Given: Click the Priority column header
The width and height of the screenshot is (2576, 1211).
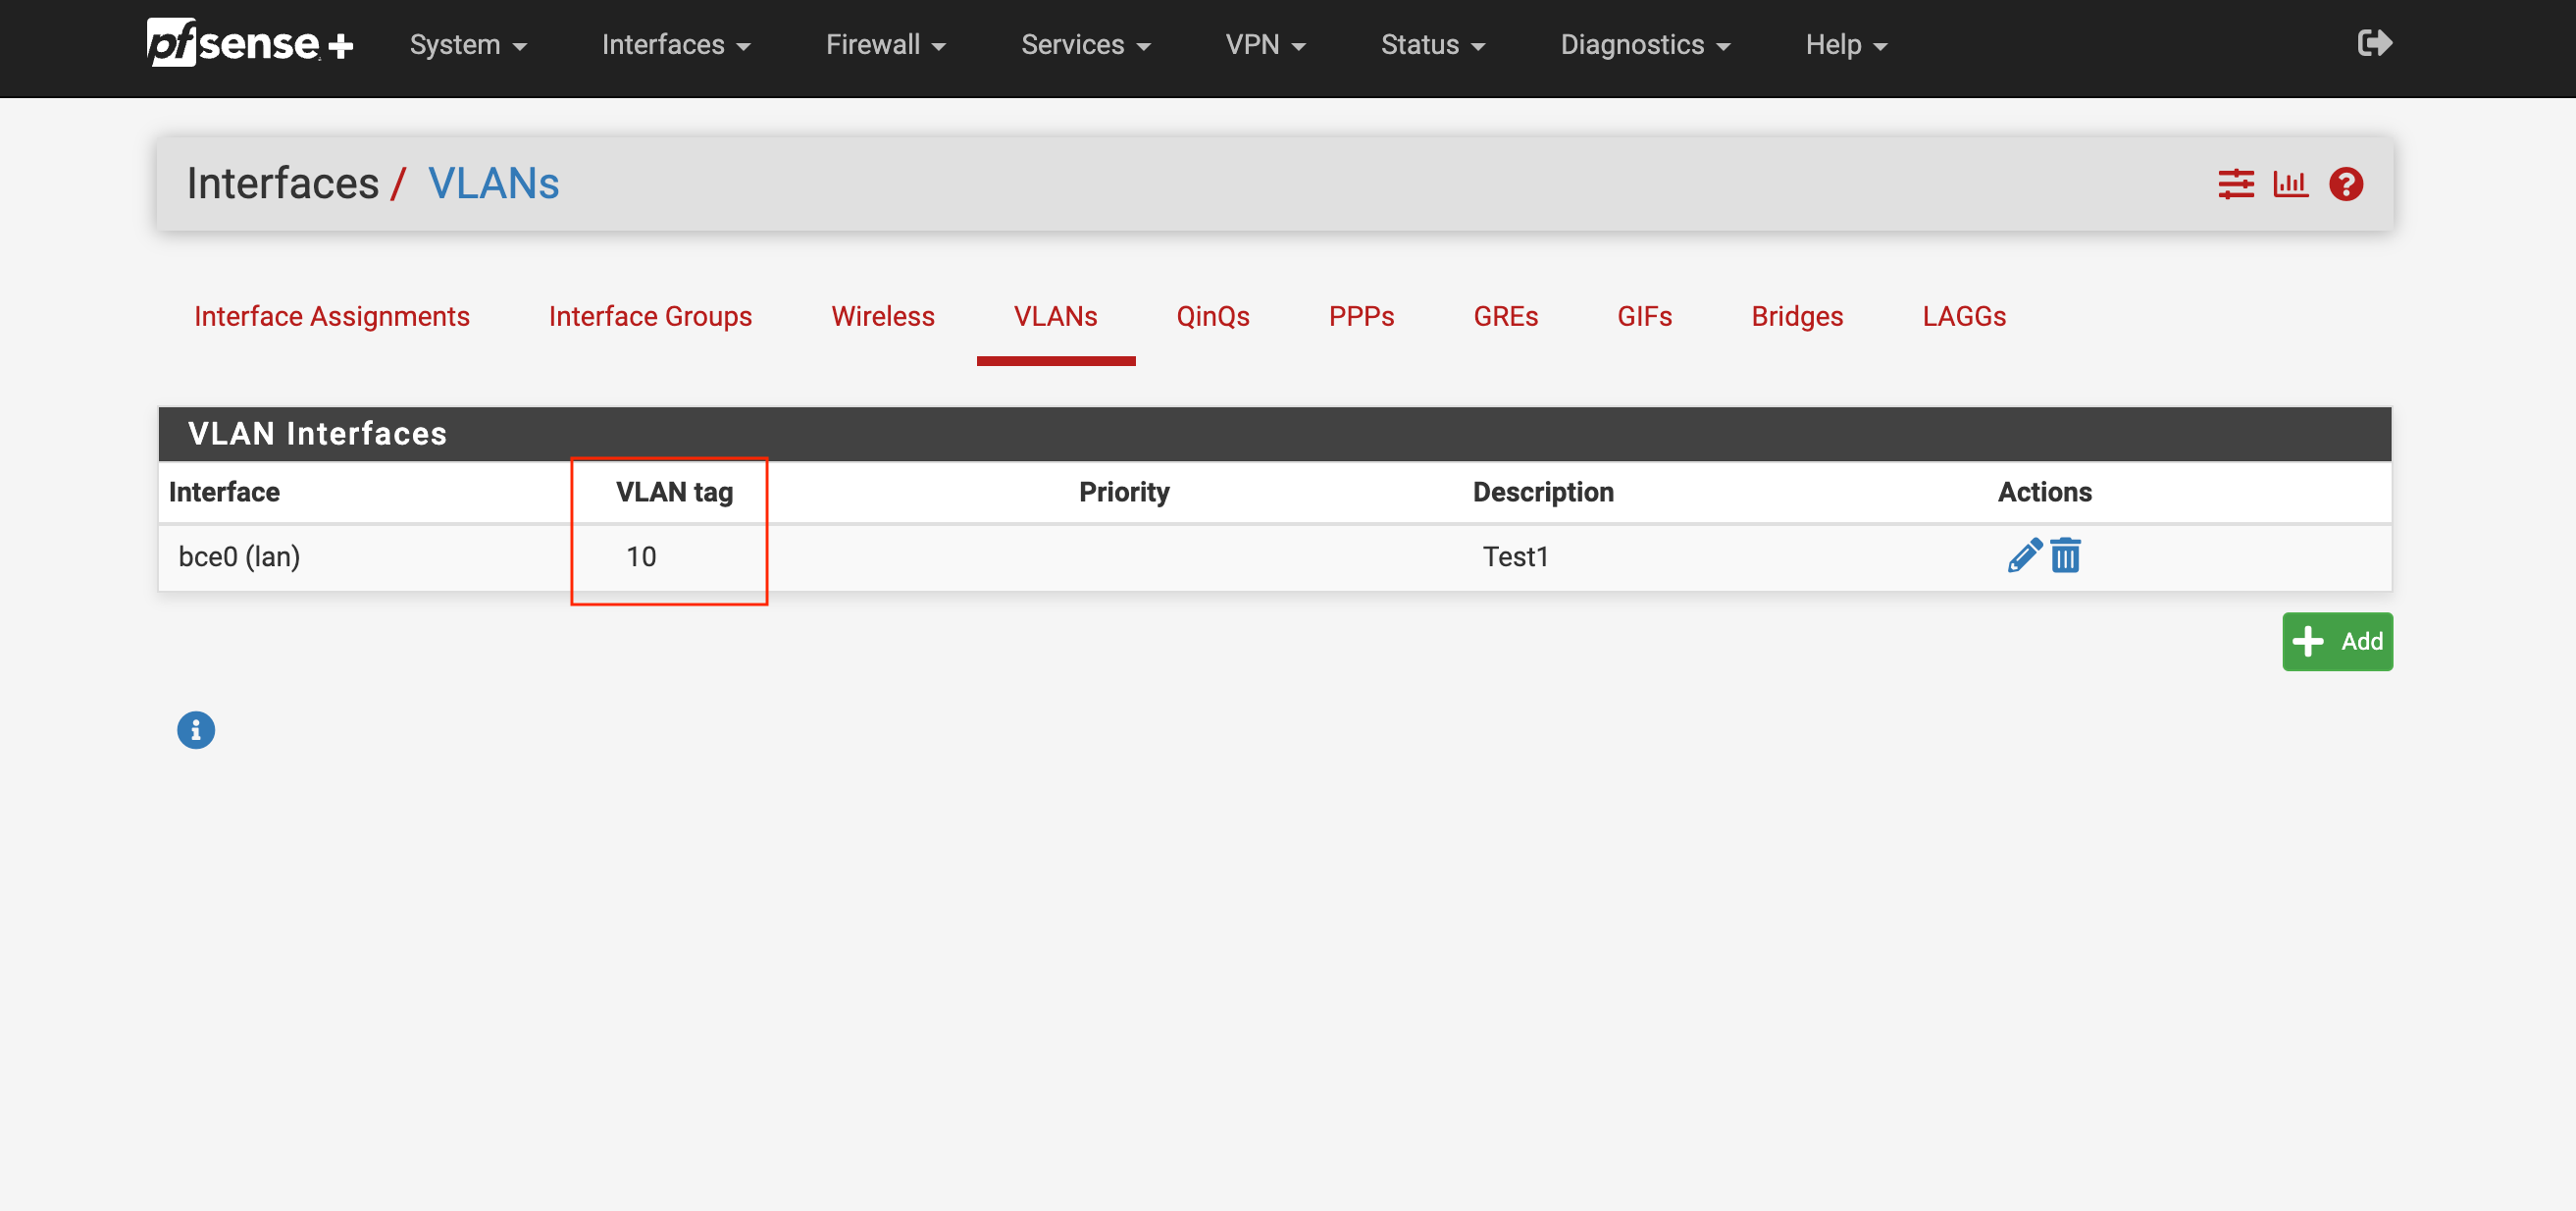Looking at the screenshot, I should coord(1124,492).
